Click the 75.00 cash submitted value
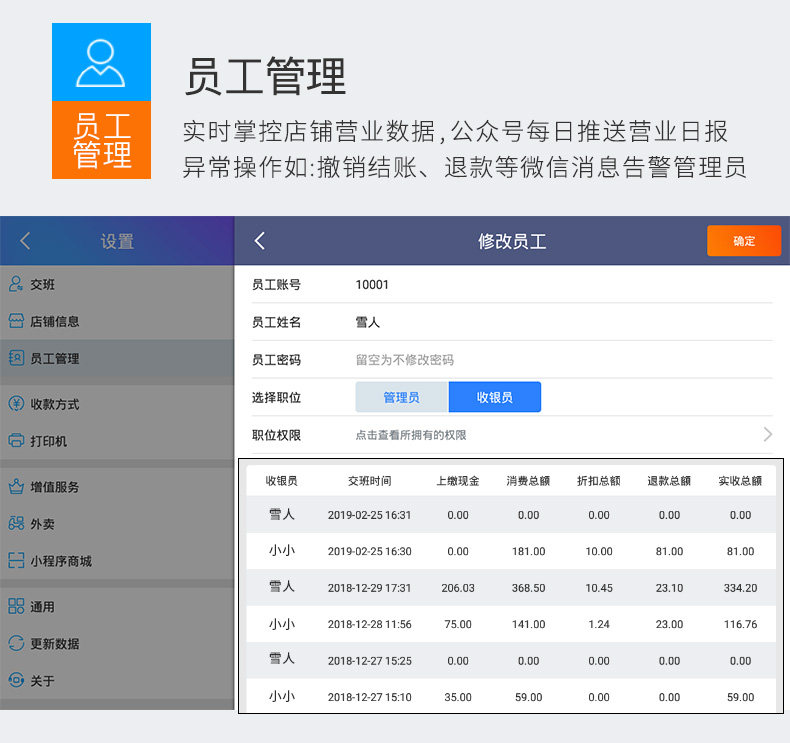This screenshot has width=790, height=743. (x=457, y=624)
